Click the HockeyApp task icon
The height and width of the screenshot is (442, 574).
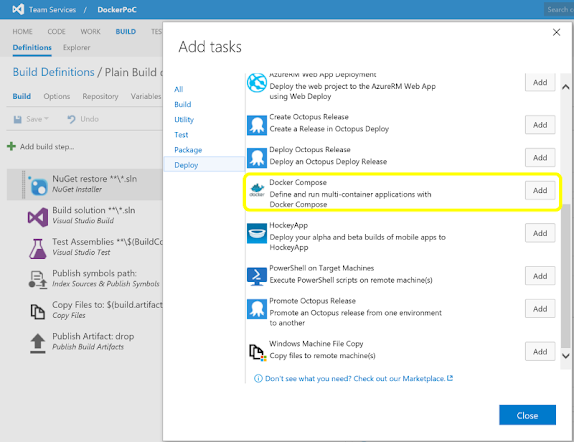(x=257, y=233)
